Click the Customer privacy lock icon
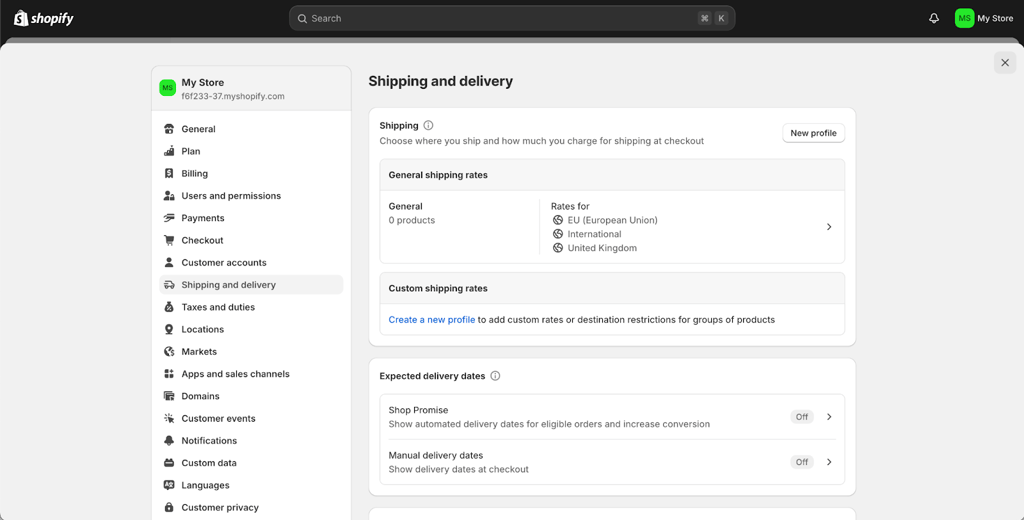The height and width of the screenshot is (520, 1024). 169,507
